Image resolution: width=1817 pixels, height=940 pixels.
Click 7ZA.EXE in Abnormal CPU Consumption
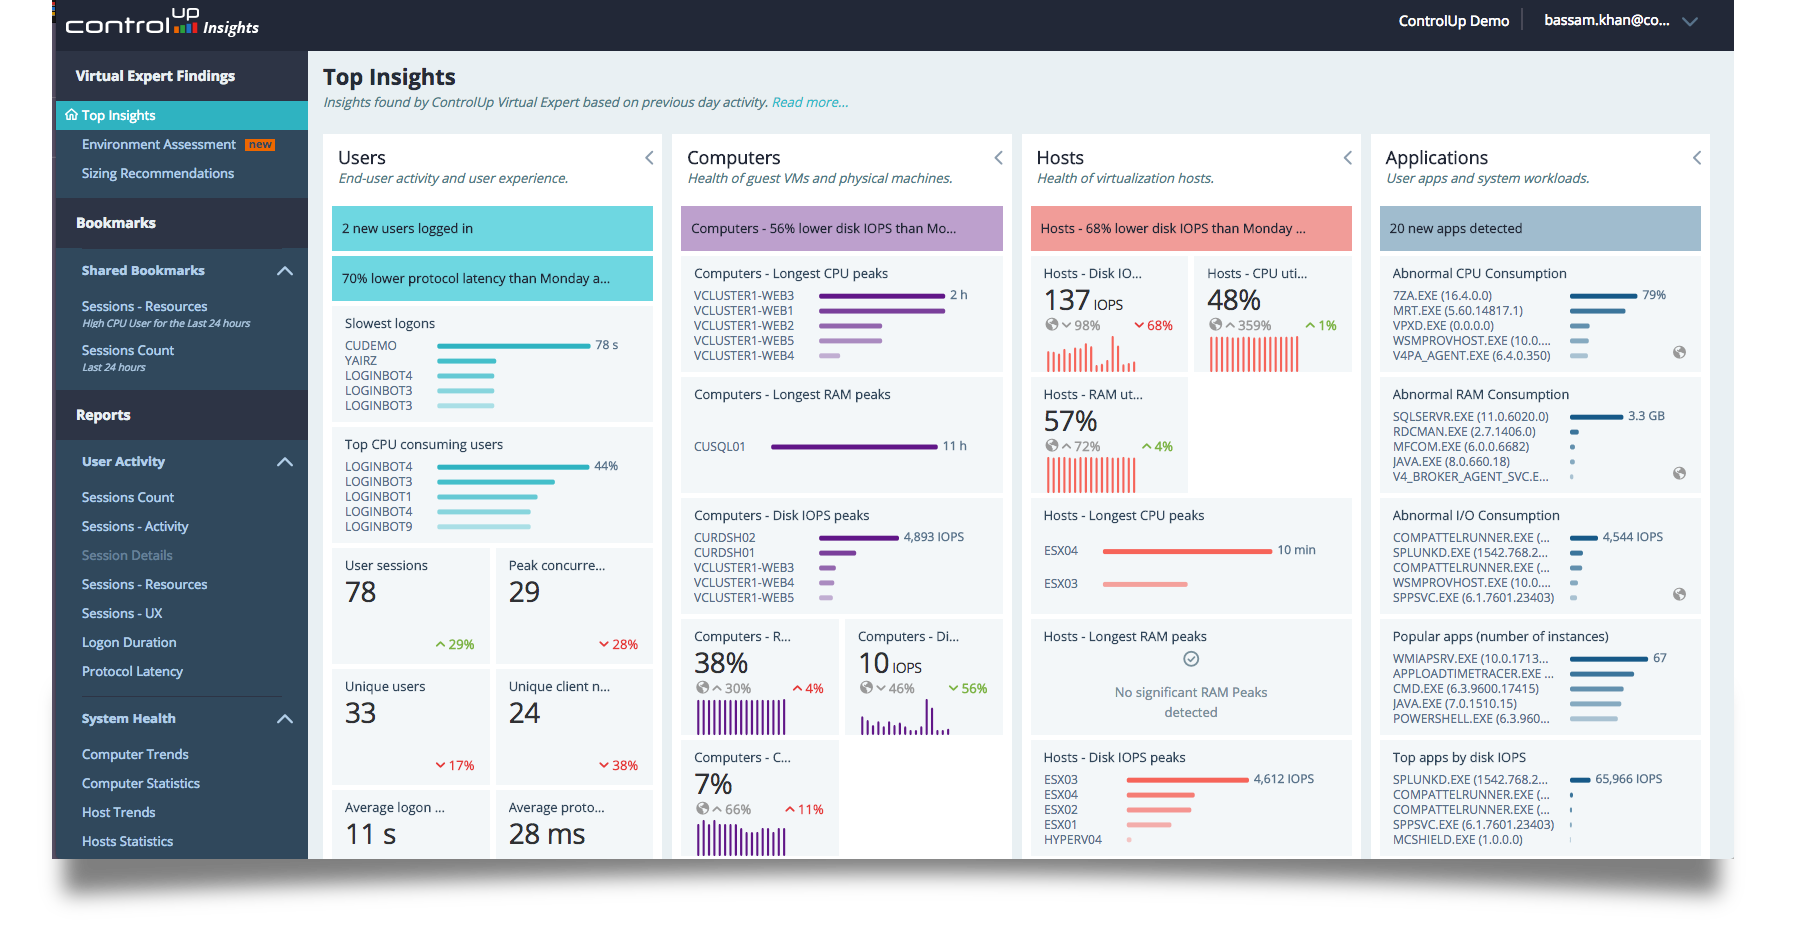pos(1442,296)
